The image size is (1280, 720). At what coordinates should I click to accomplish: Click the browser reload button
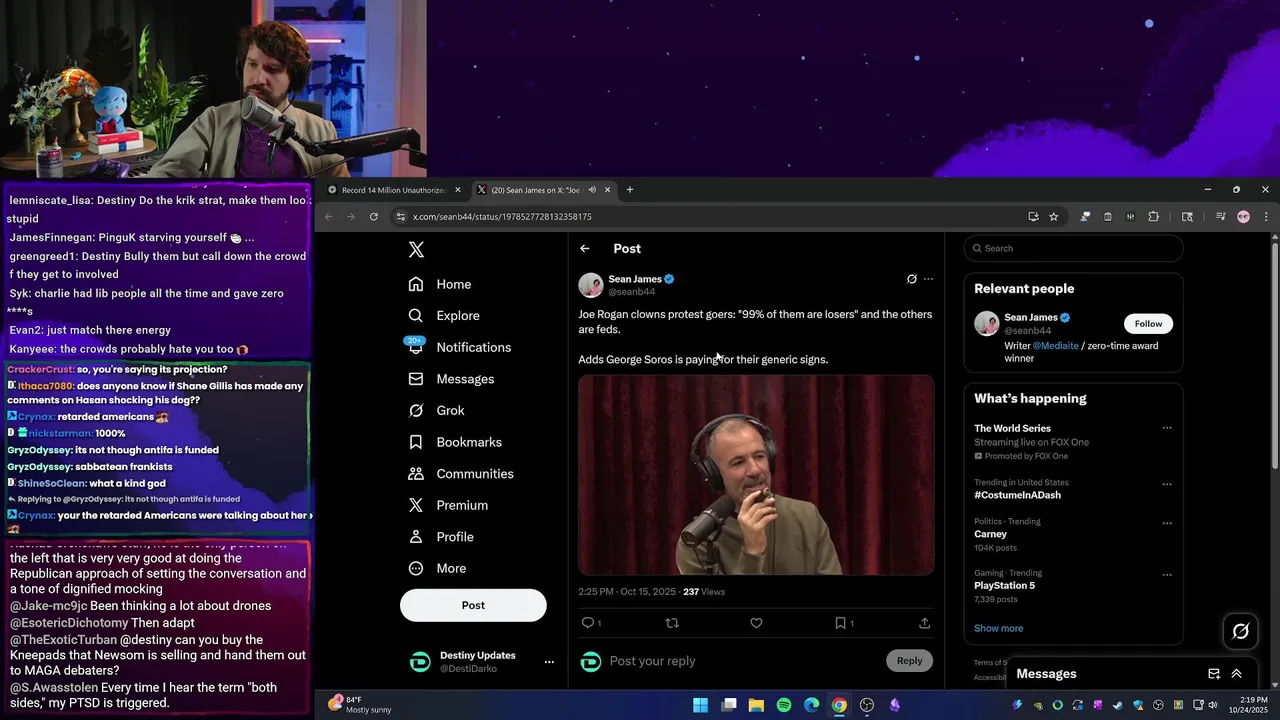[x=374, y=217]
